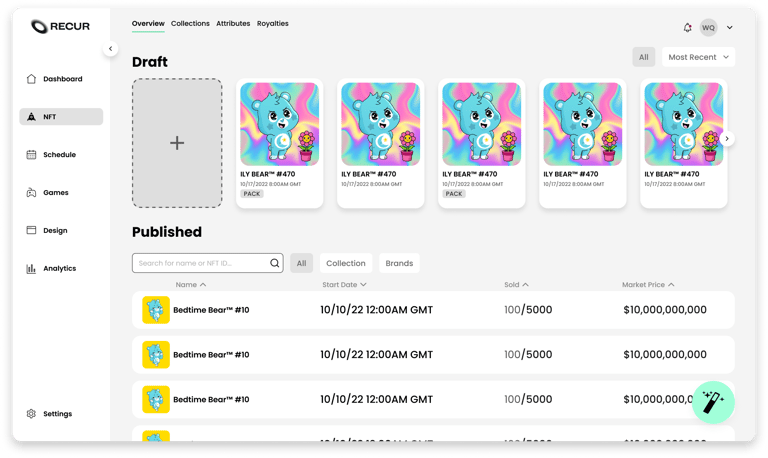Open Design in the sidebar
Image resolution: width=768 pixels, height=458 pixels.
pos(55,230)
